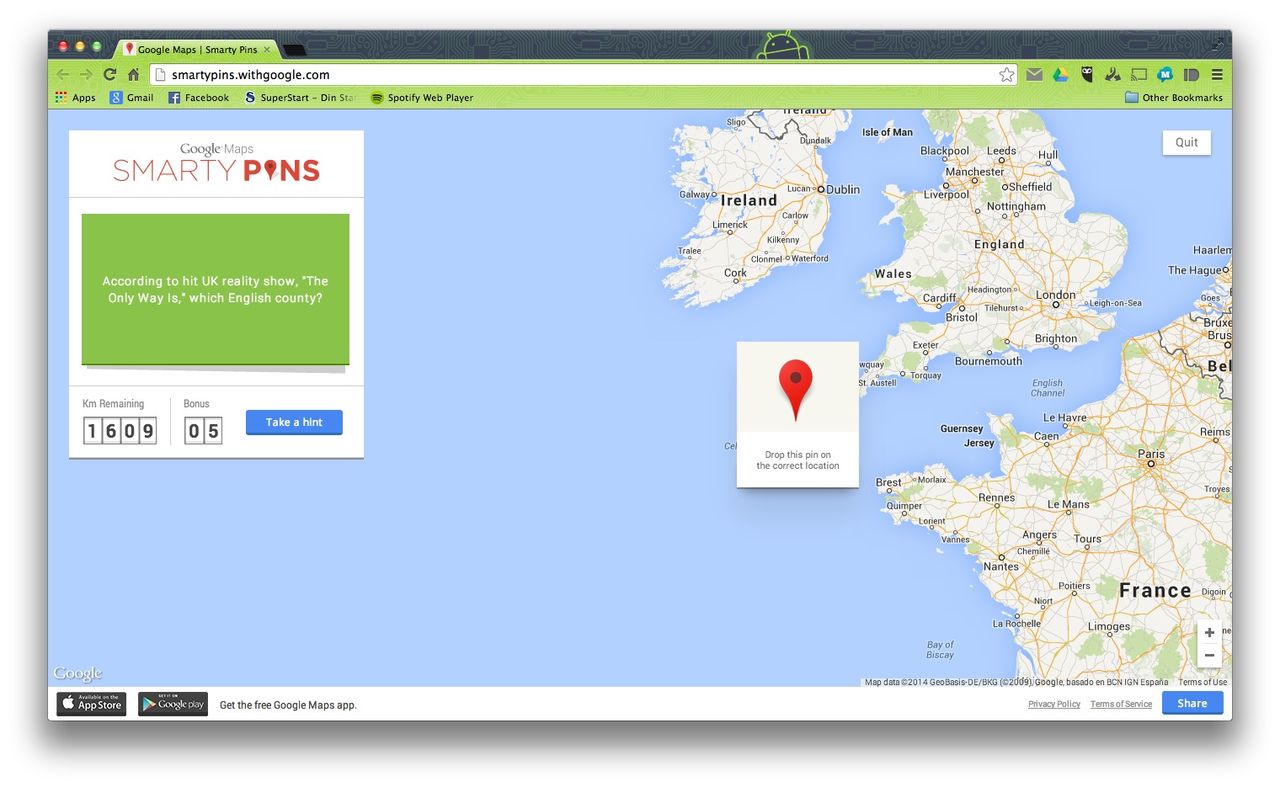This screenshot has width=1280, height=787.
Task: Click the Available on the App Store badge
Action: (x=91, y=704)
